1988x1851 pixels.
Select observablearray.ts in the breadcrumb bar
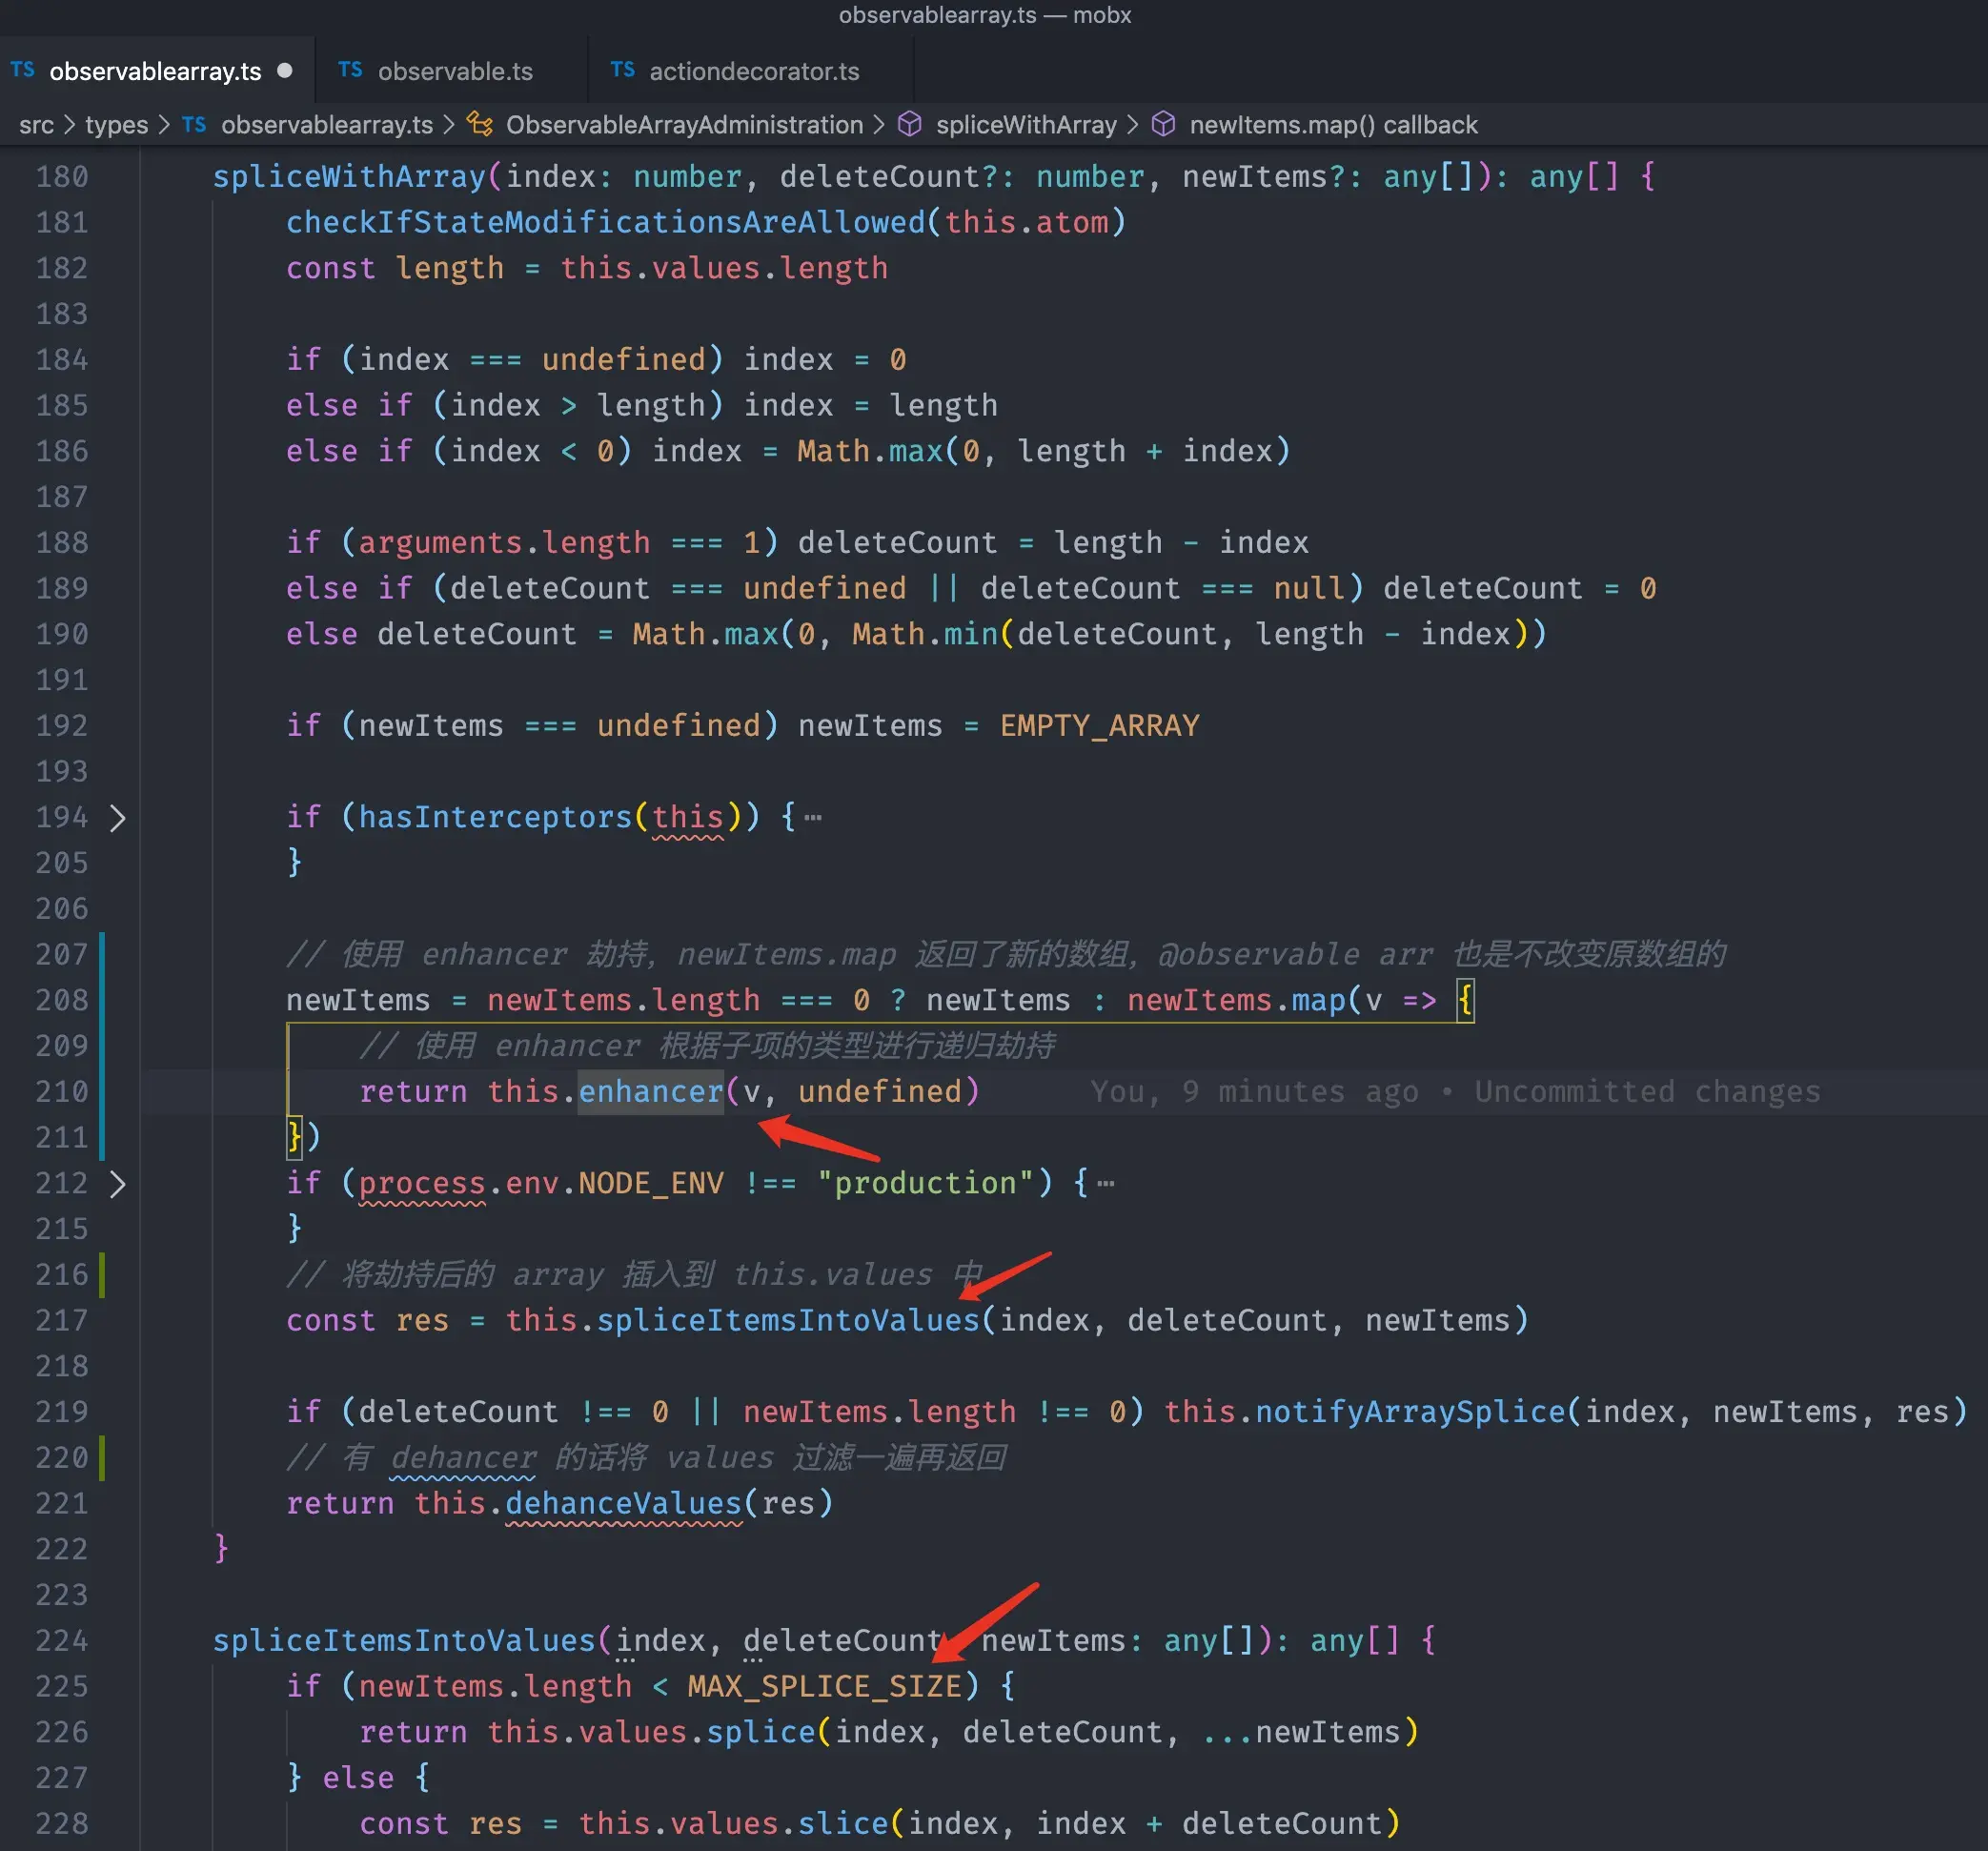click(x=328, y=124)
